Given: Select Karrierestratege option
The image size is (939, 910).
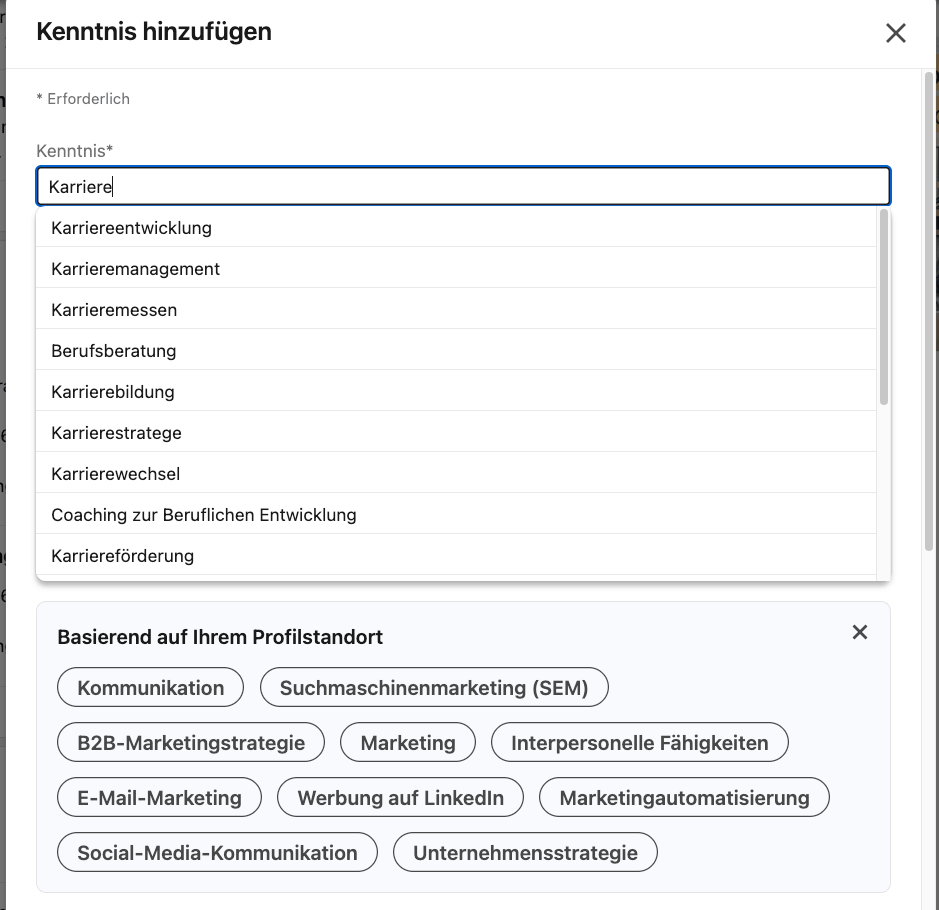Looking at the screenshot, I should point(116,433).
